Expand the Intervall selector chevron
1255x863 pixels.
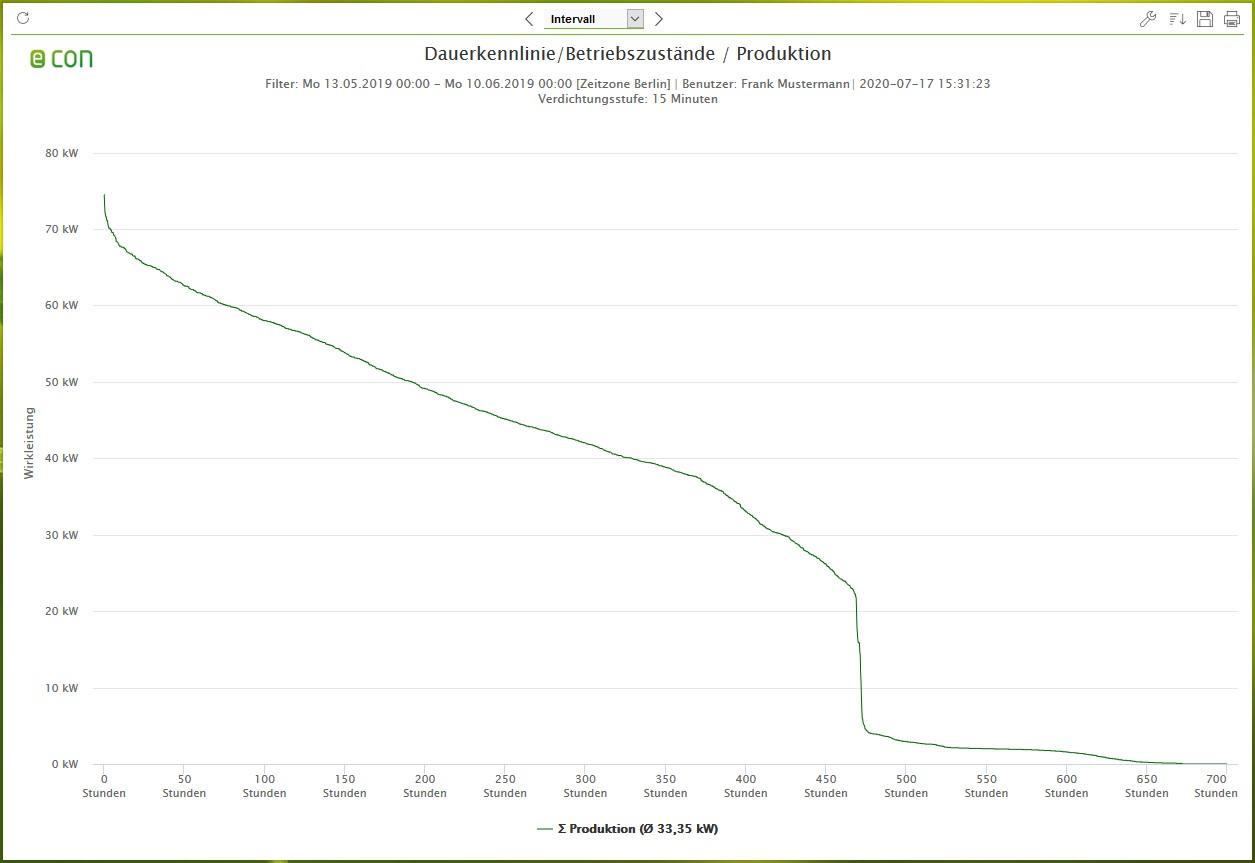click(636, 18)
